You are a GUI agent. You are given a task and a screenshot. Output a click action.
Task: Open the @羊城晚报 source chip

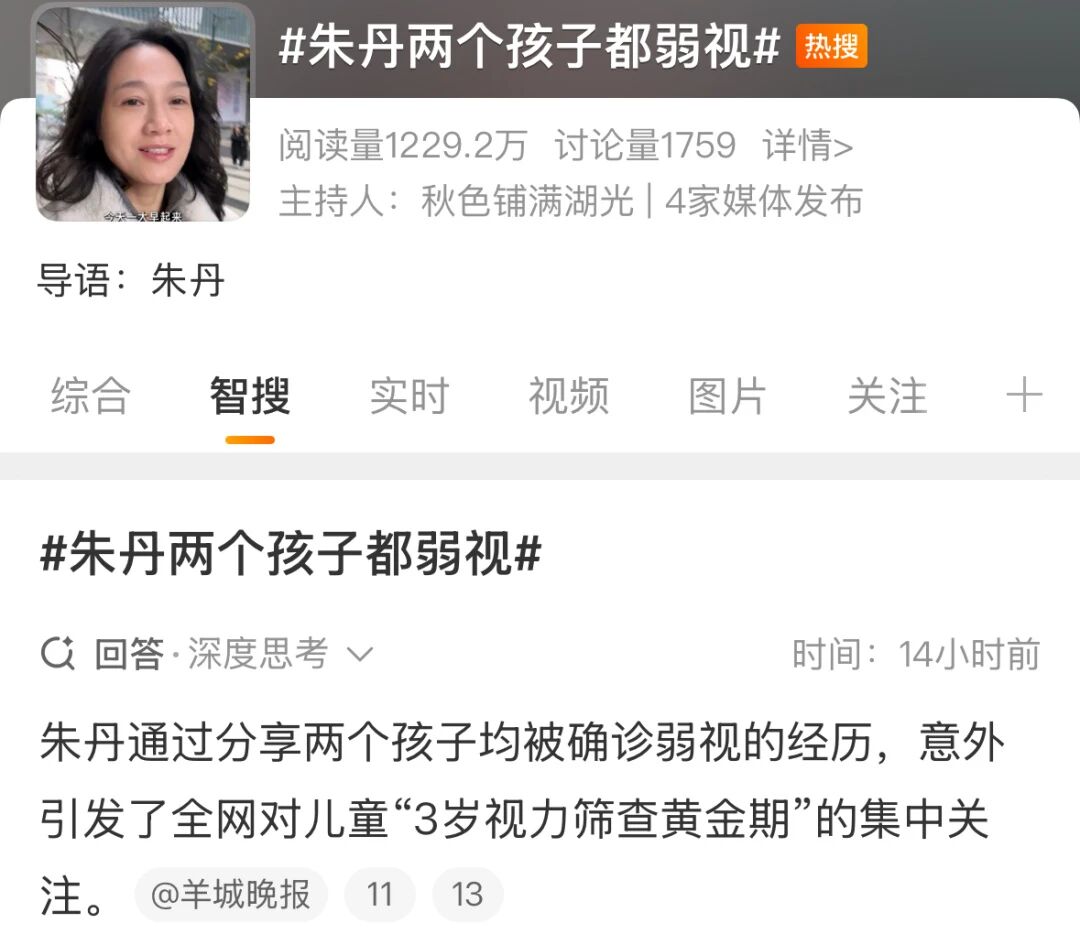[x=231, y=895]
